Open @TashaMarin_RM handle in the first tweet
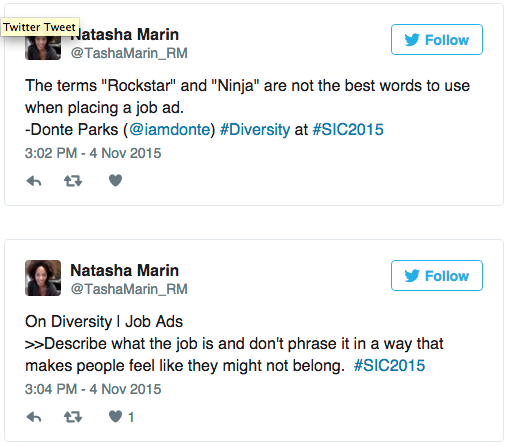The height and width of the screenshot is (446, 509). (x=129, y=53)
